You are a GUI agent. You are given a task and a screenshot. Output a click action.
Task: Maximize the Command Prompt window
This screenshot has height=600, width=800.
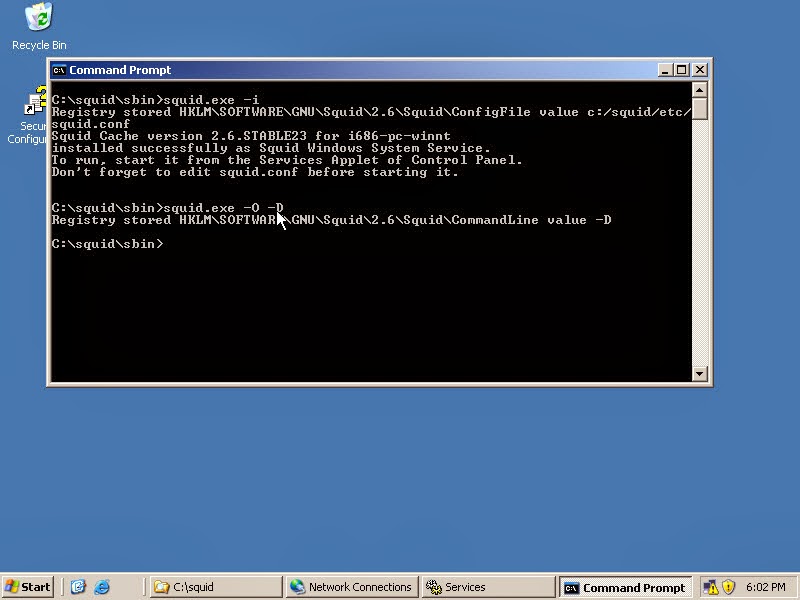(682, 70)
